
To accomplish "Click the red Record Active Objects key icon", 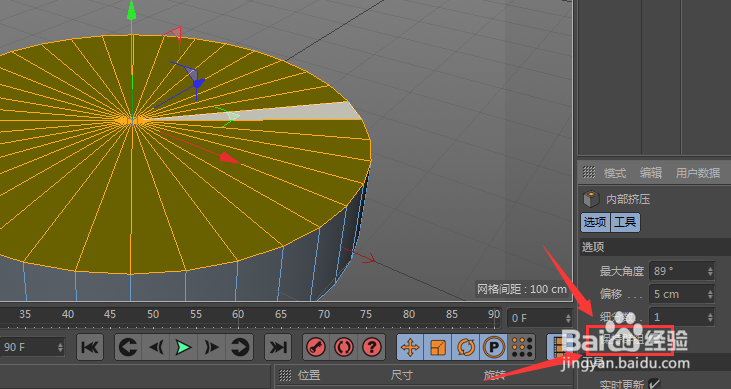I will click(317, 347).
